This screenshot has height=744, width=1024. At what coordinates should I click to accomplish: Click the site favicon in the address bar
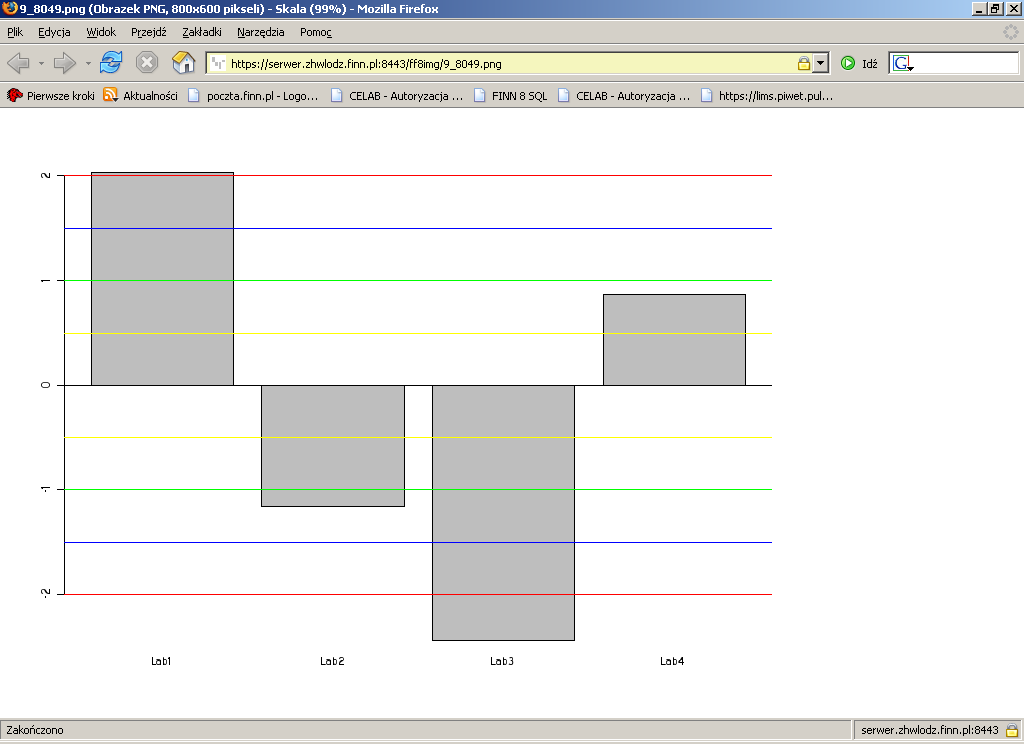(x=219, y=63)
